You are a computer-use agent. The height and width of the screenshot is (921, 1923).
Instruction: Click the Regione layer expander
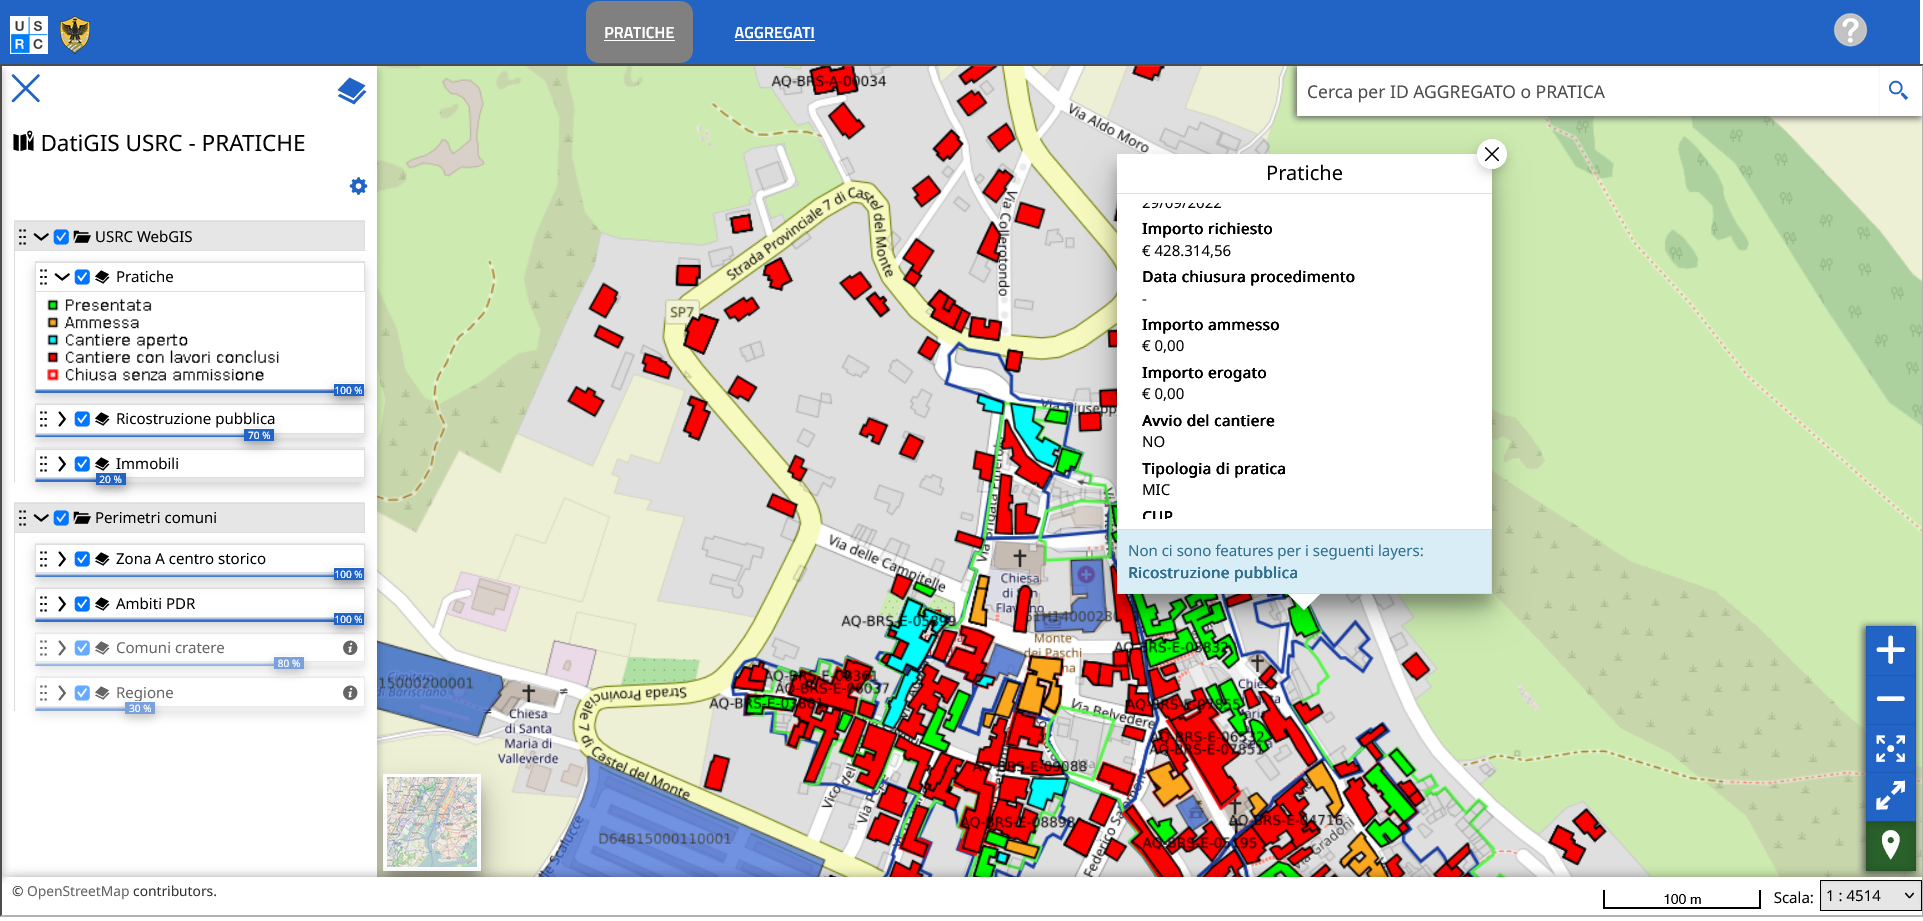[x=62, y=693]
